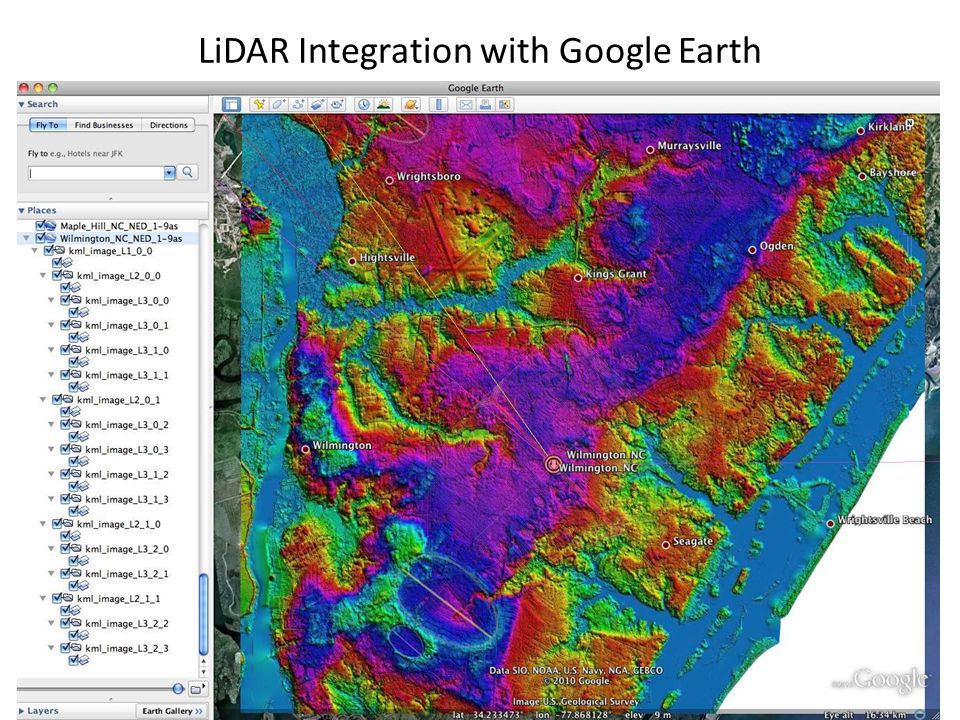Click the Places scrollbar down arrow
The height and width of the screenshot is (720, 960).
tap(204, 672)
